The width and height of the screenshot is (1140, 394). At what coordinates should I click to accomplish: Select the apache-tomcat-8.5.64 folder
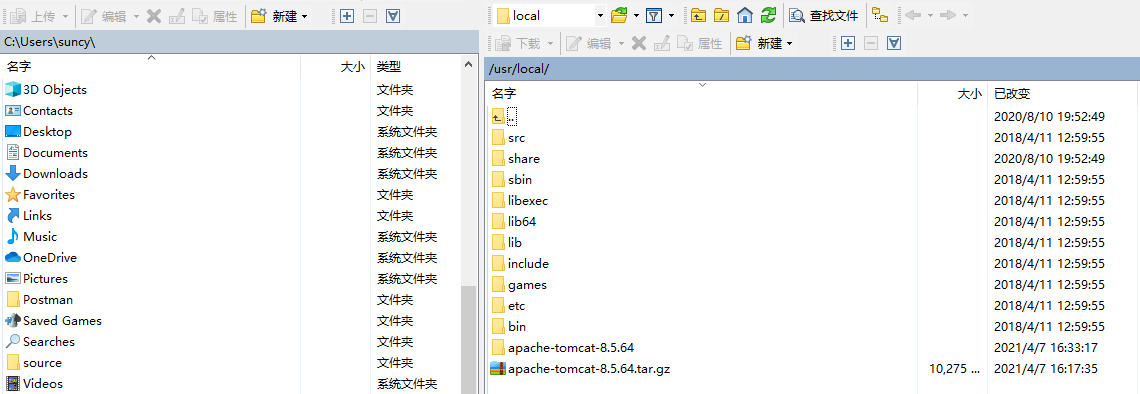coord(563,347)
